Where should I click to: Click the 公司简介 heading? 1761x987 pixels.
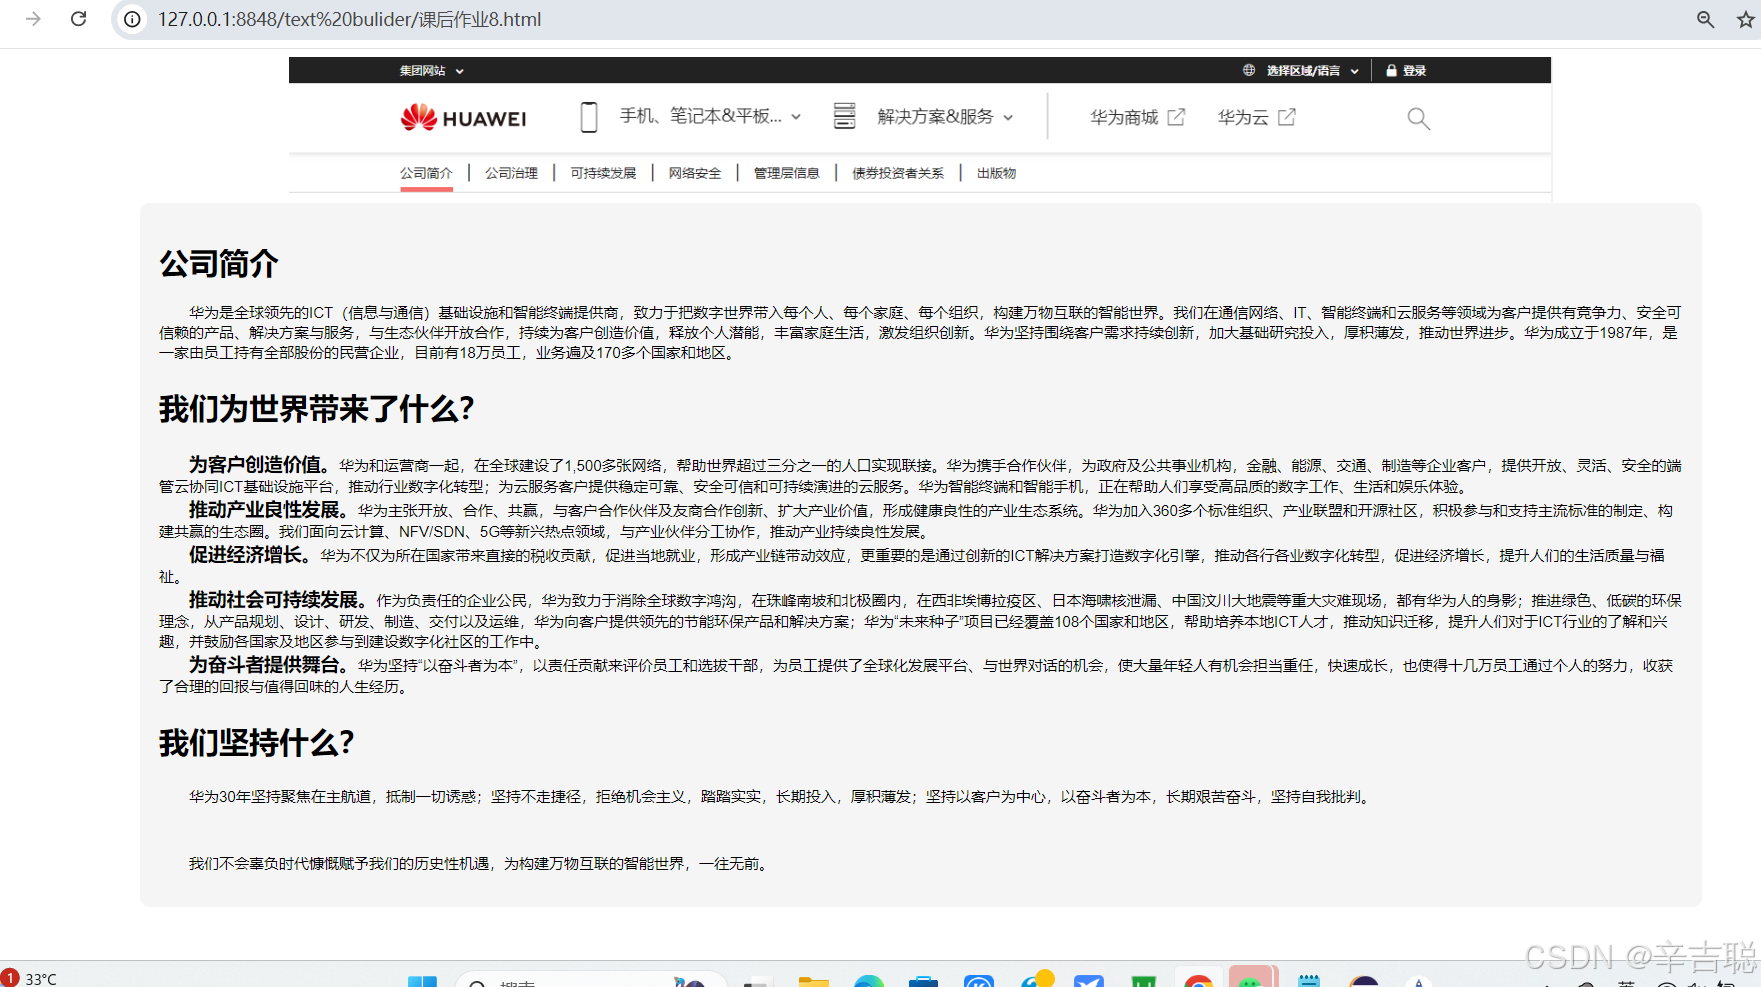point(219,264)
